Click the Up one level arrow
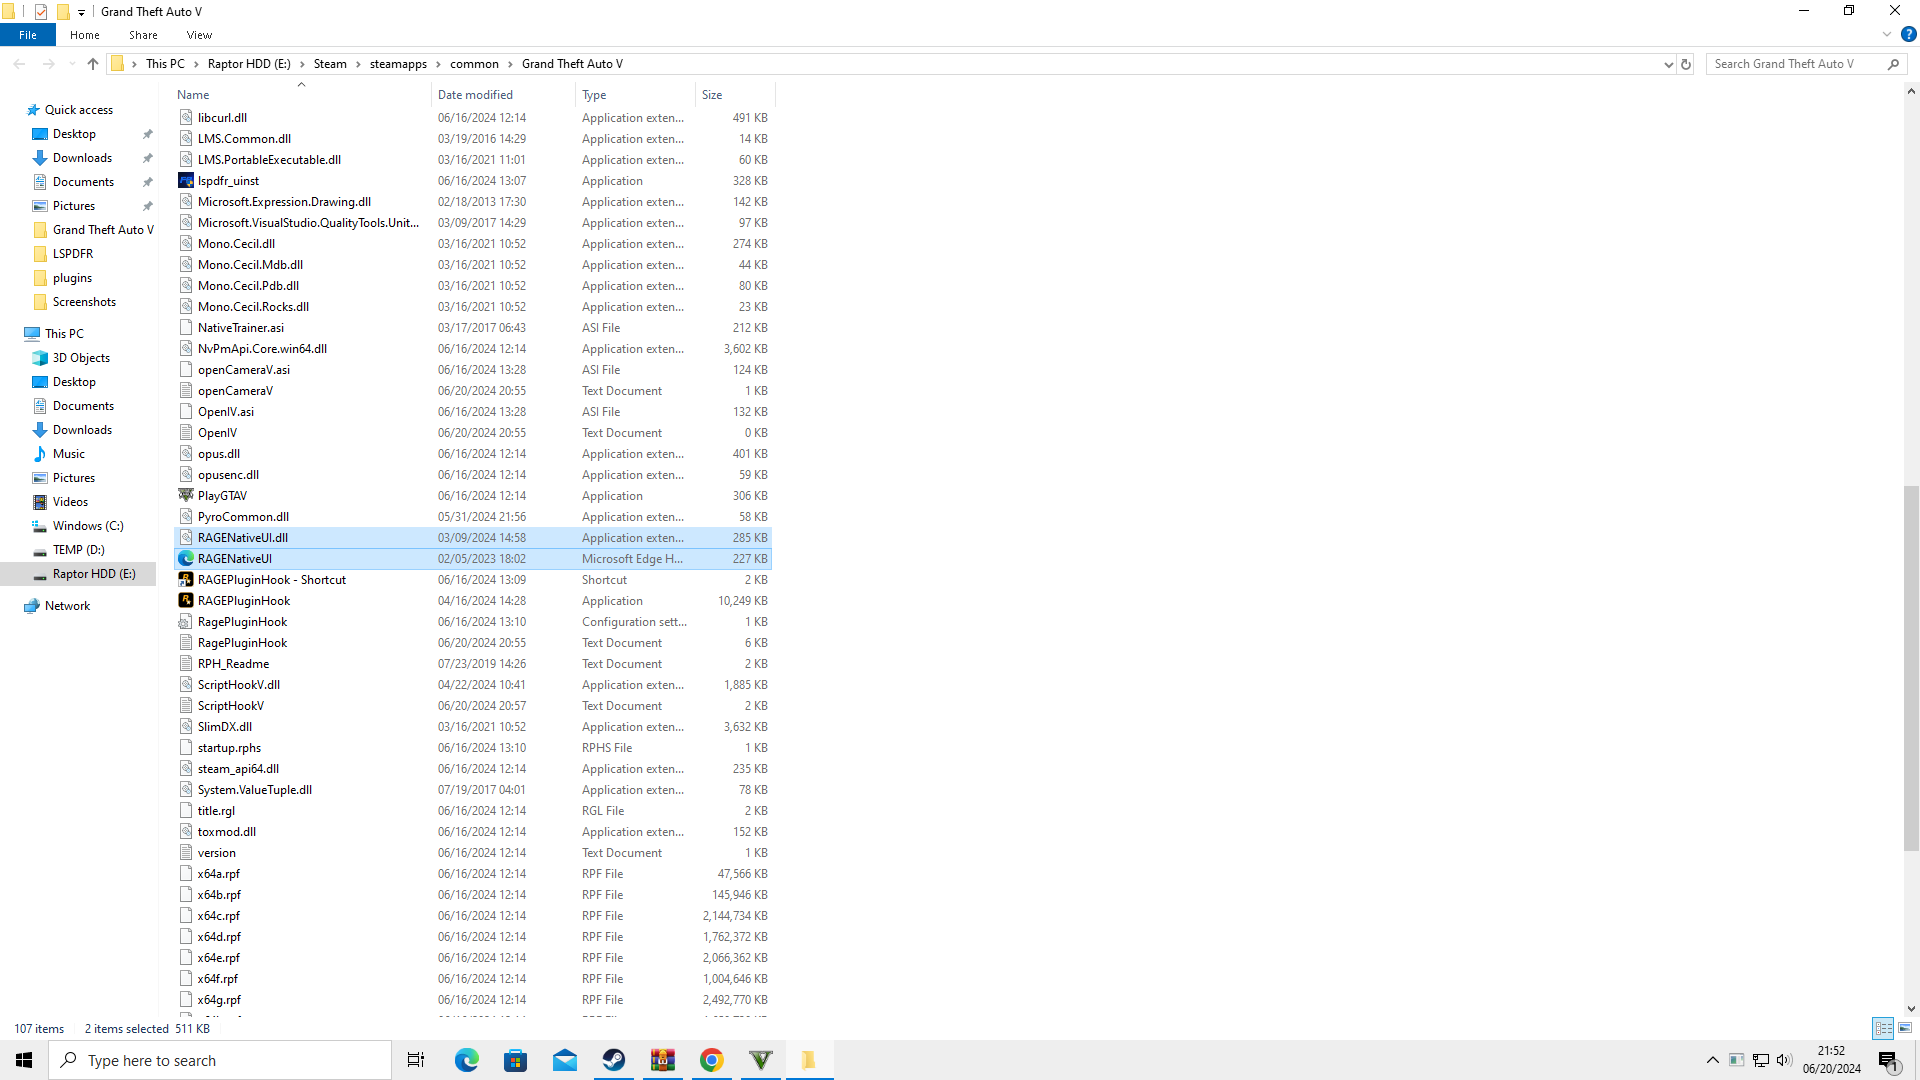 (x=93, y=64)
